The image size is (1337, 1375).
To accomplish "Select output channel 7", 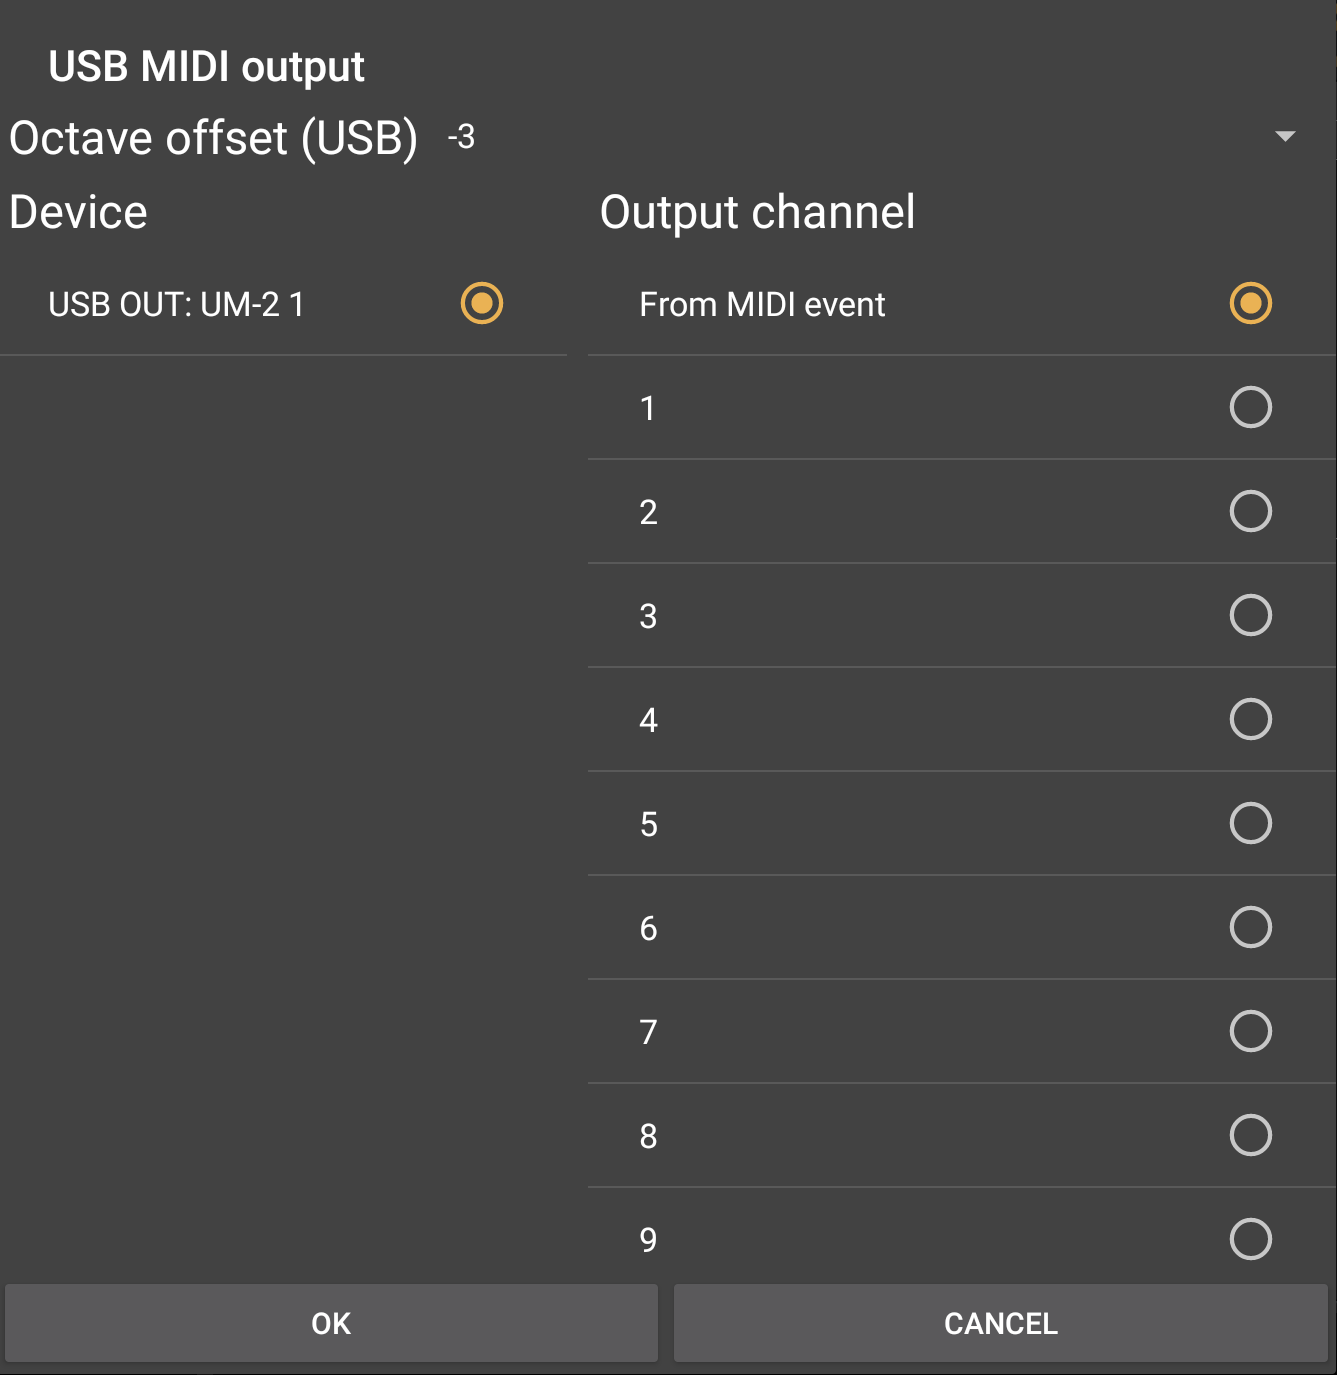I will point(1250,1032).
